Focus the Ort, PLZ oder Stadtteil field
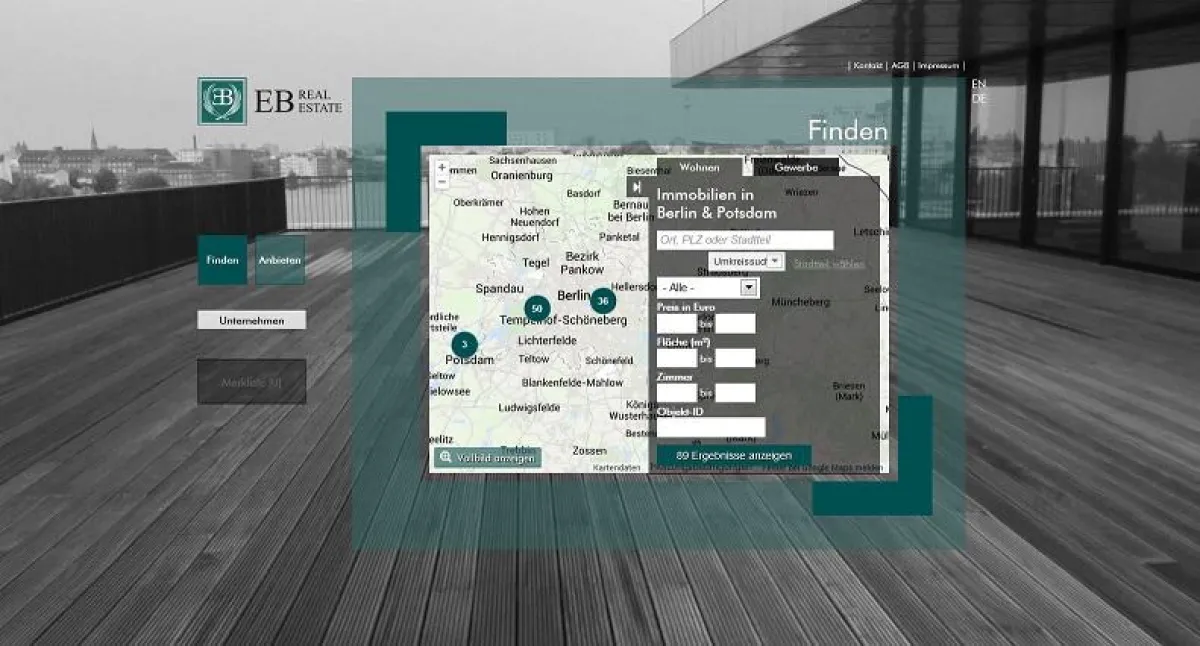1200x646 pixels. [745, 240]
